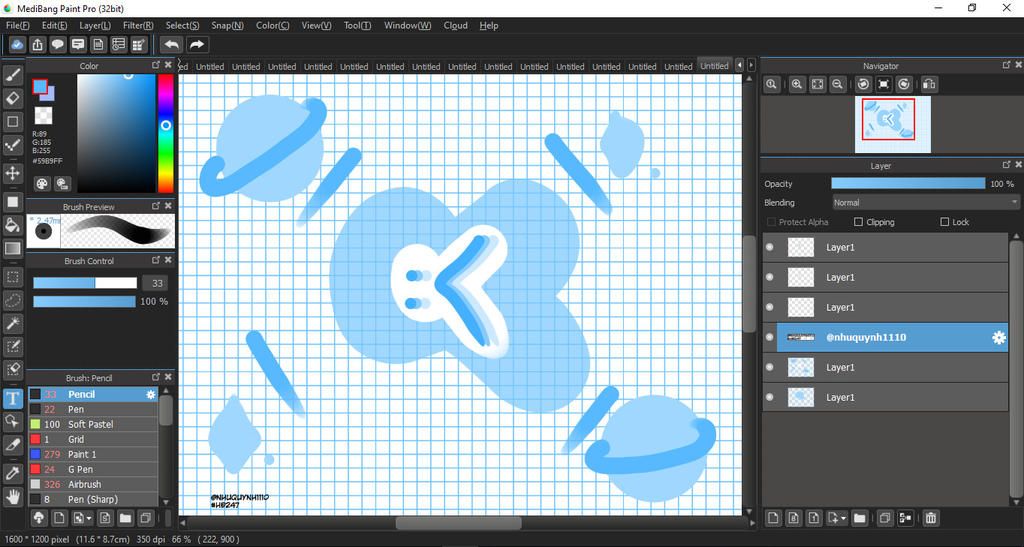Select the Lasso tool
This screenshot has width=1024, height=547.
(12, 300)
